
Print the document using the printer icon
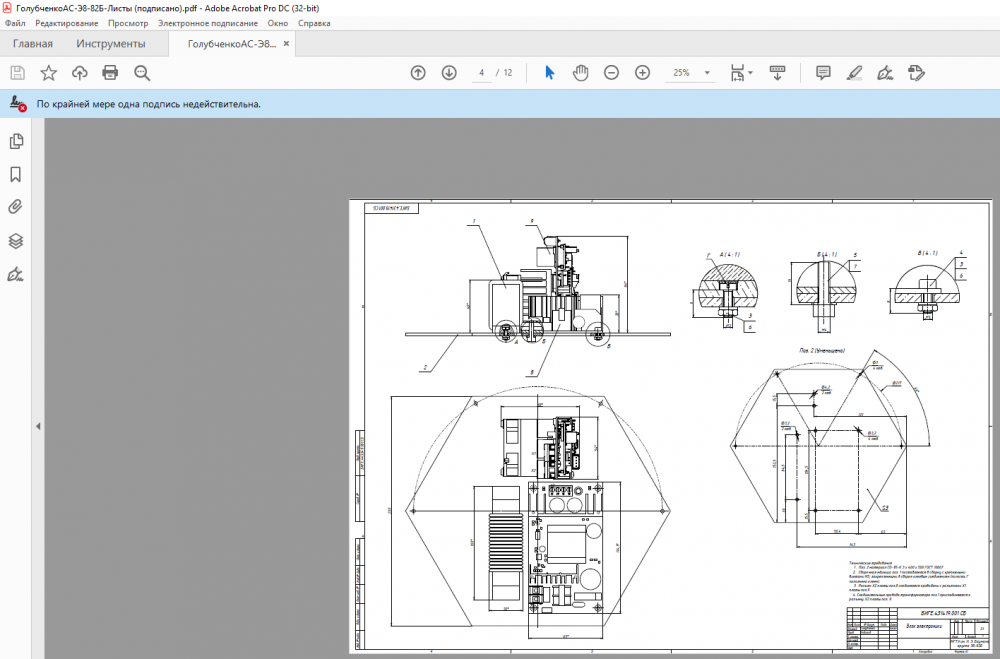coord(111,73)
